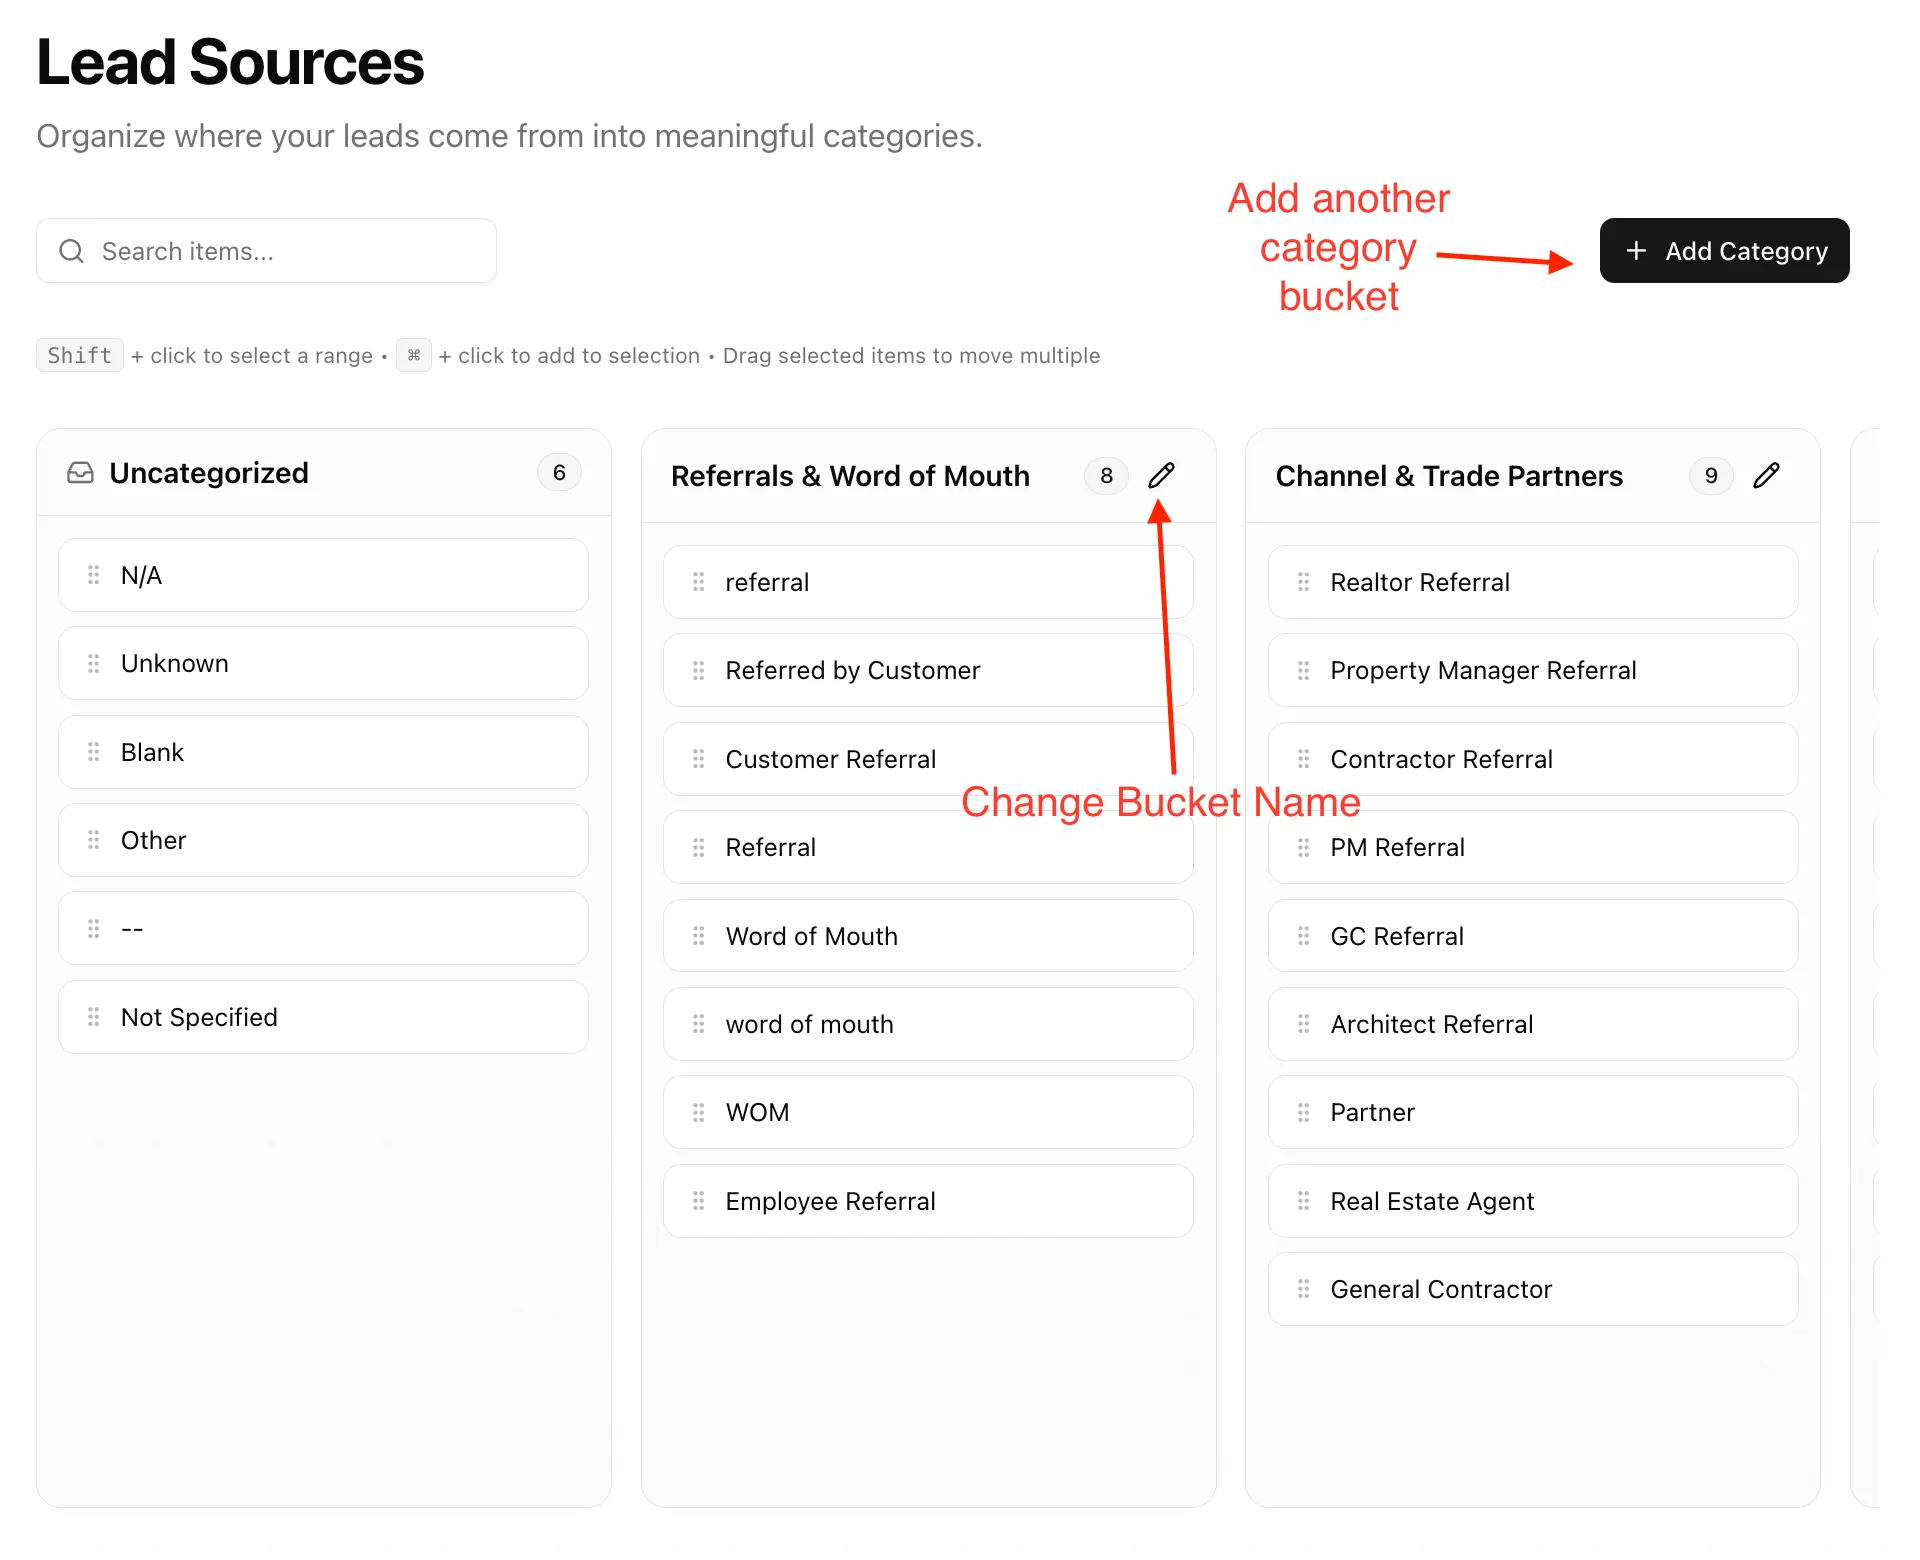
Task: Click the Uncategorized count badge 6
Action: [559, 473]
